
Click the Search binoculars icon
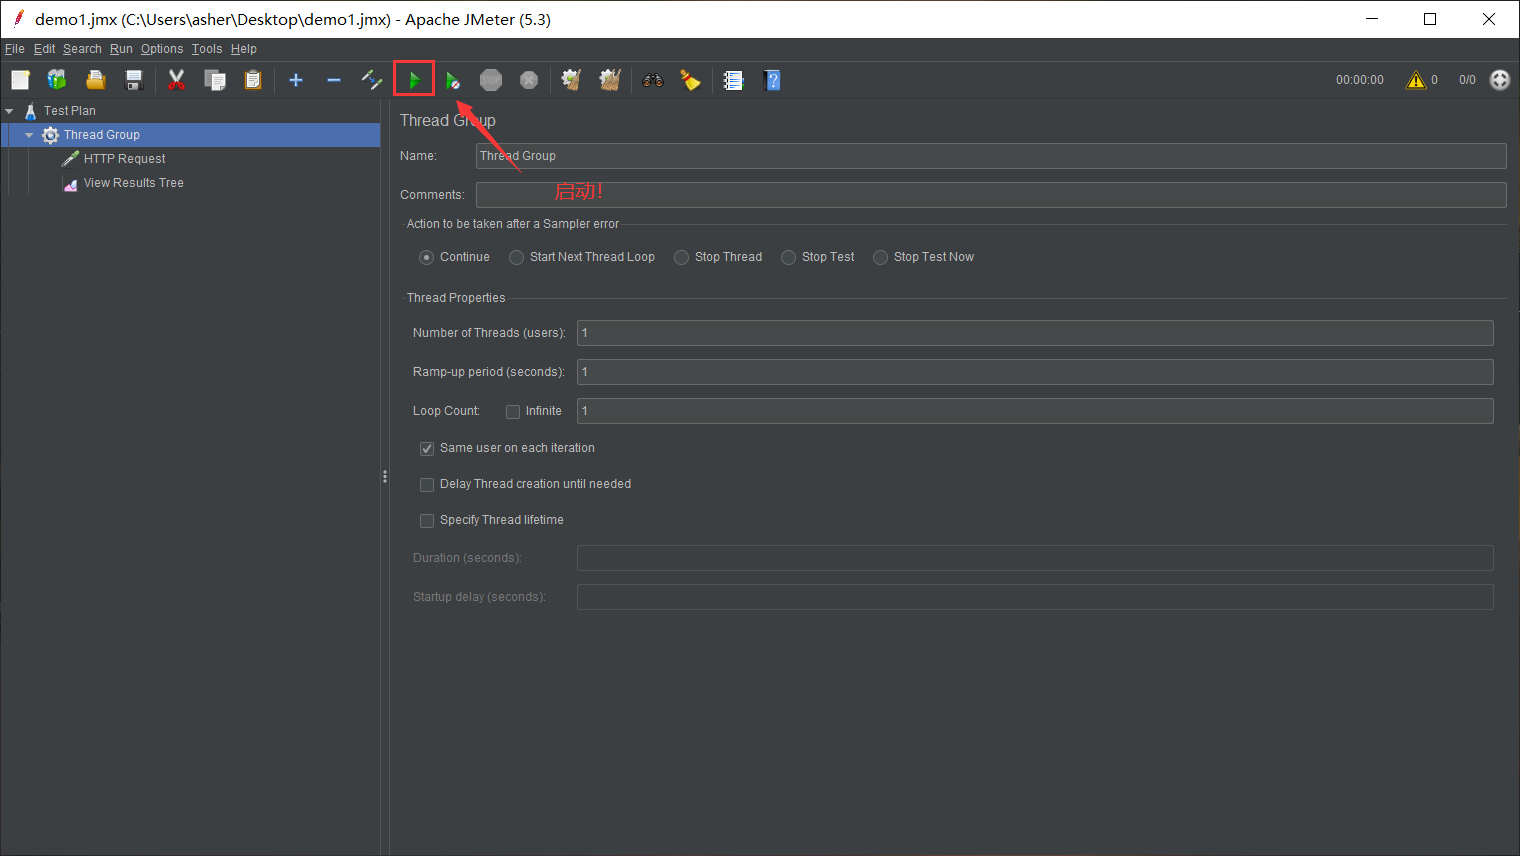click(x=653, y=80)
